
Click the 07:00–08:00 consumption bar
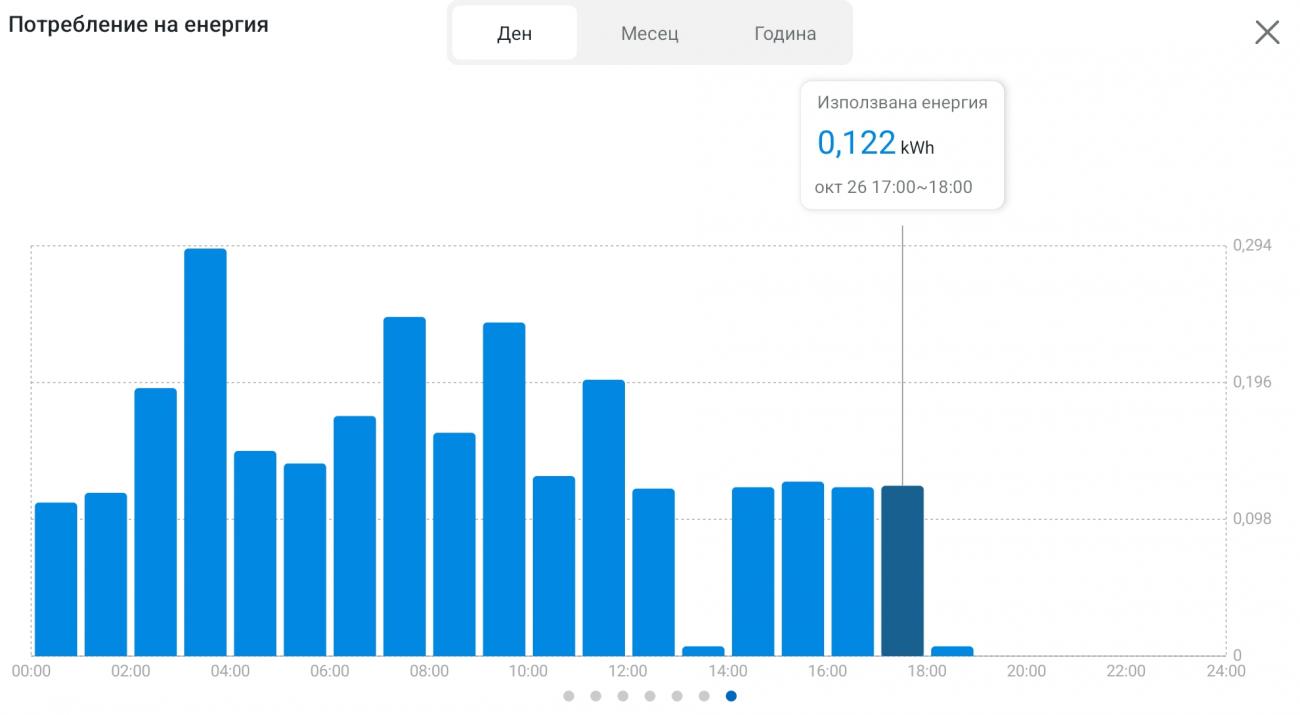(x=405, y=486)
